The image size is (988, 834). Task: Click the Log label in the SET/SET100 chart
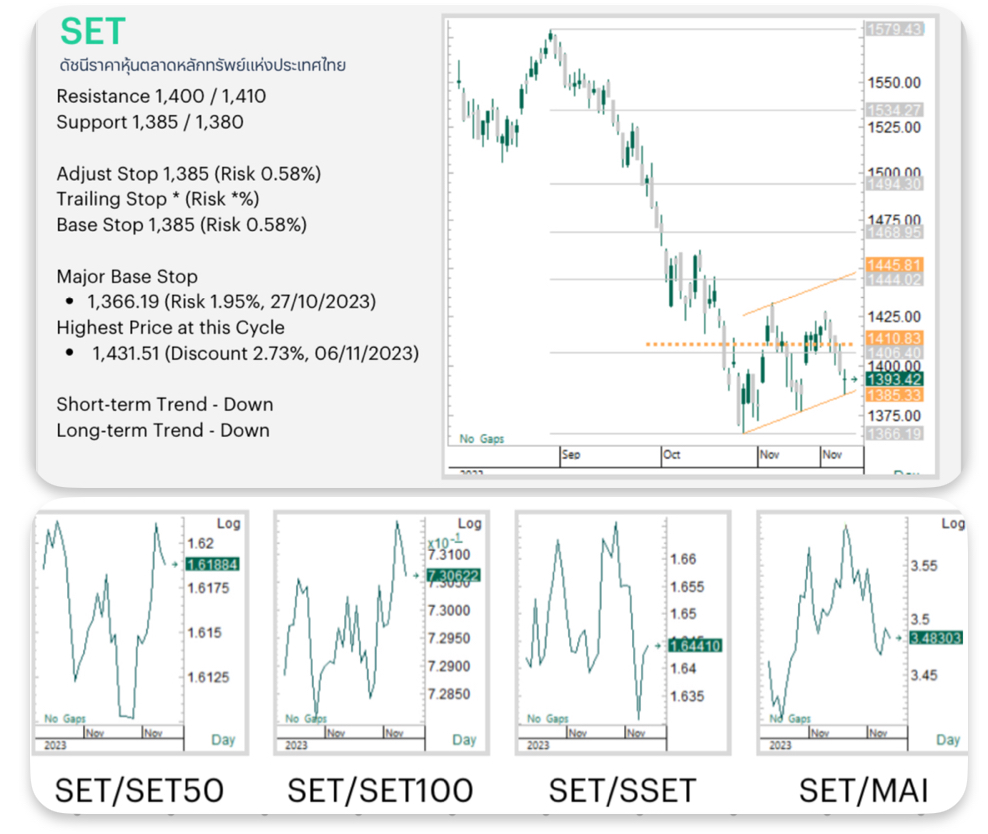pos(469,523)
